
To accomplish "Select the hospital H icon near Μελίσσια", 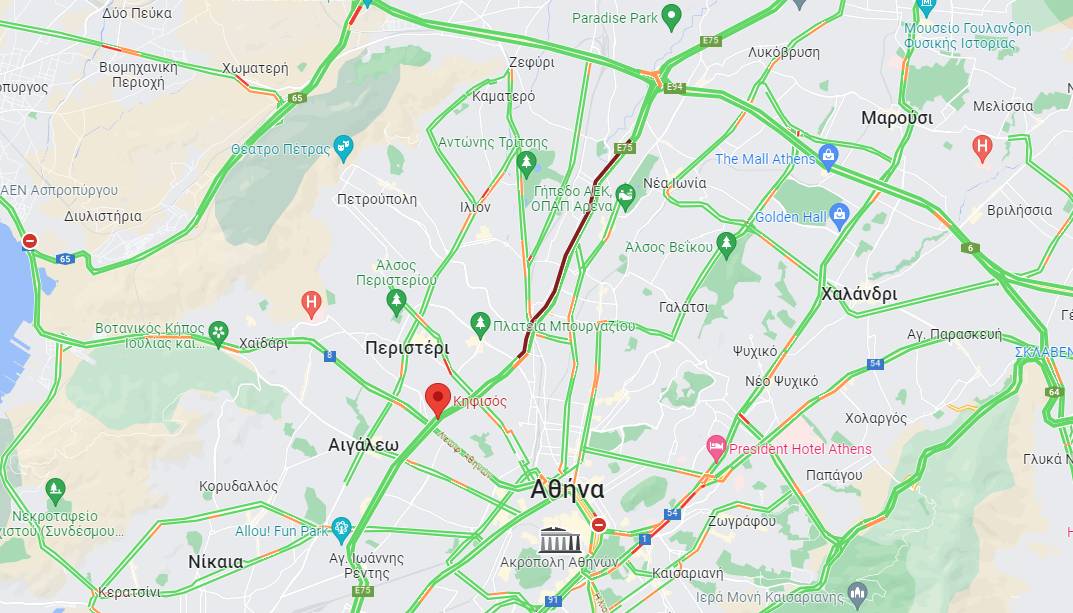I will (x=982, y=148).
